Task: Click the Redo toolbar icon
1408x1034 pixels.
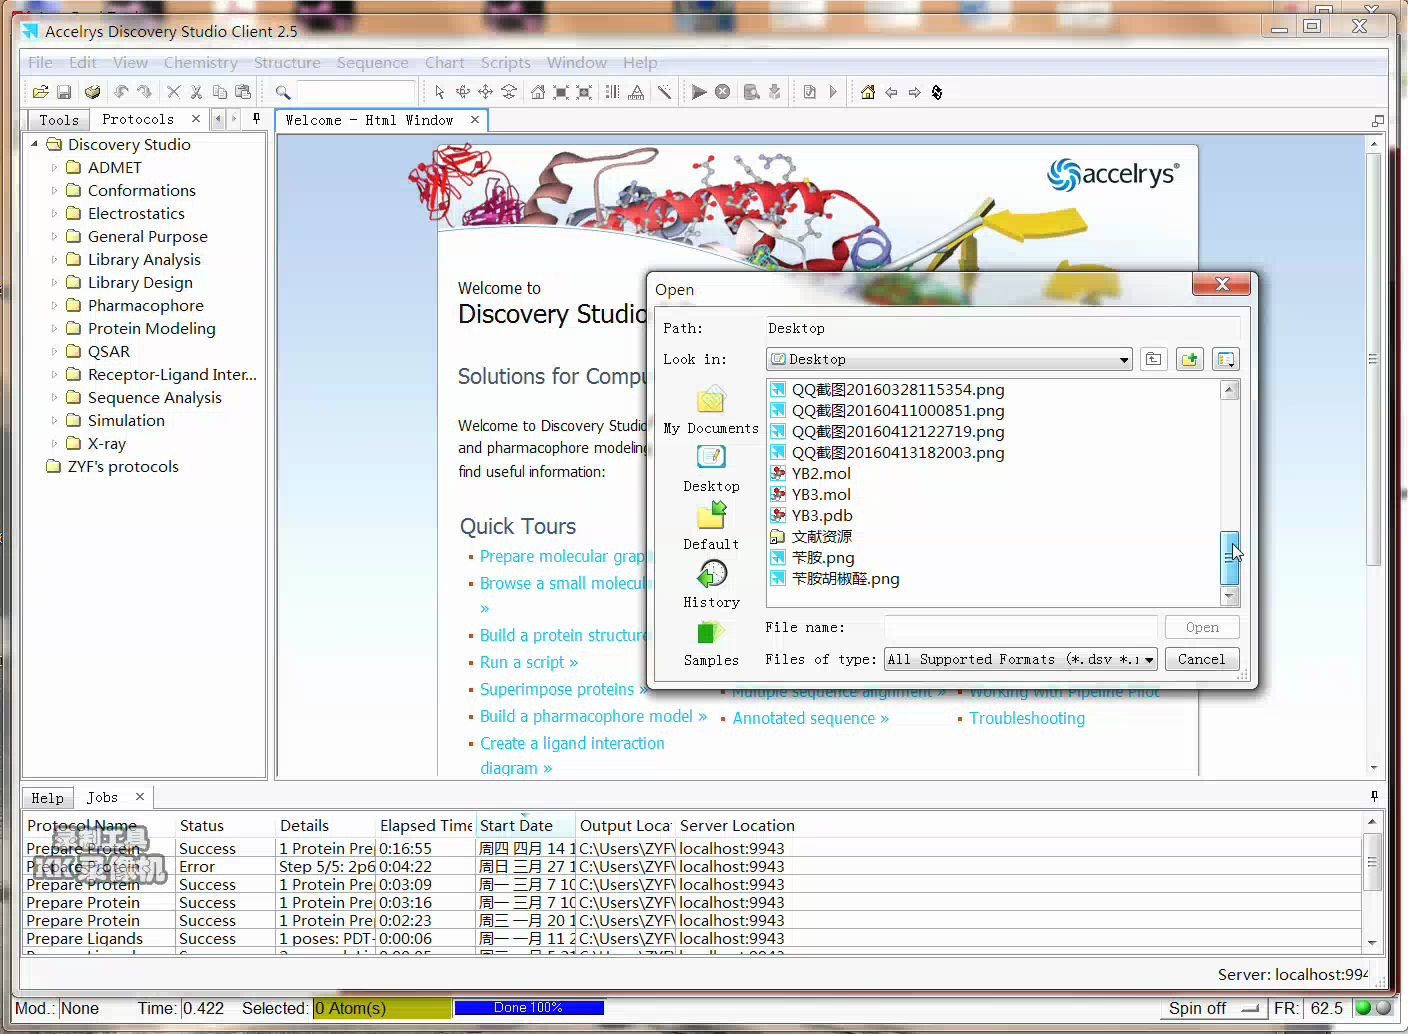Action: 144,92
